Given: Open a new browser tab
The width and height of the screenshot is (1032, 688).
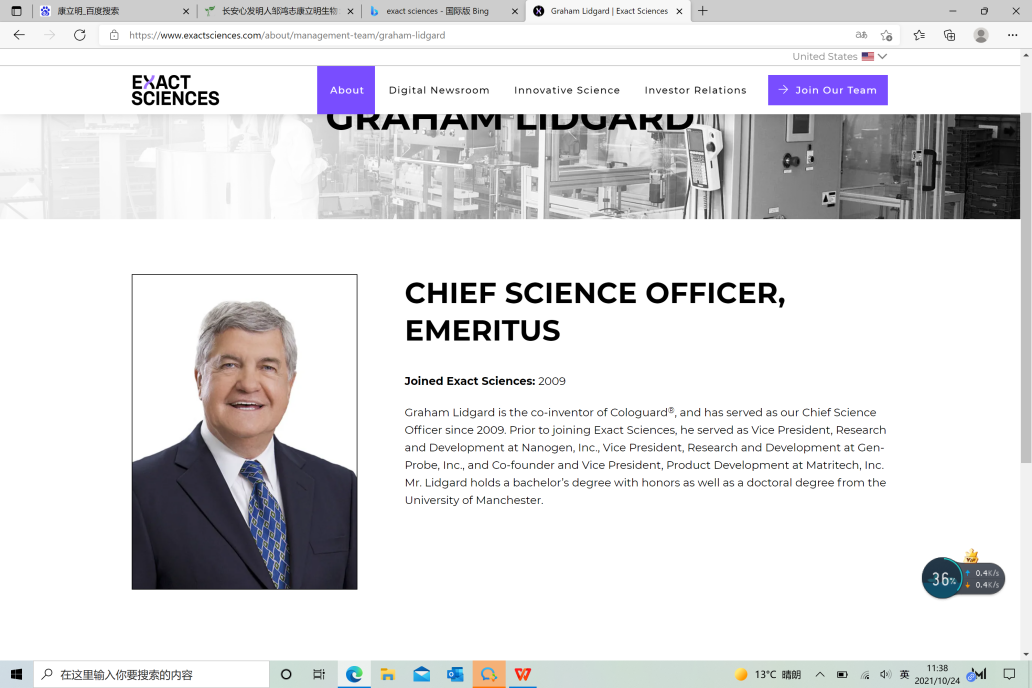Looking at the screenshot, I should pyautogui.click(x=703, y=11).
